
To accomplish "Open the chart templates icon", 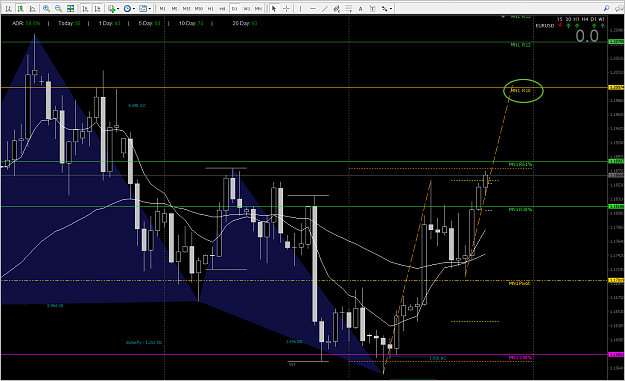I will (143, 8).
